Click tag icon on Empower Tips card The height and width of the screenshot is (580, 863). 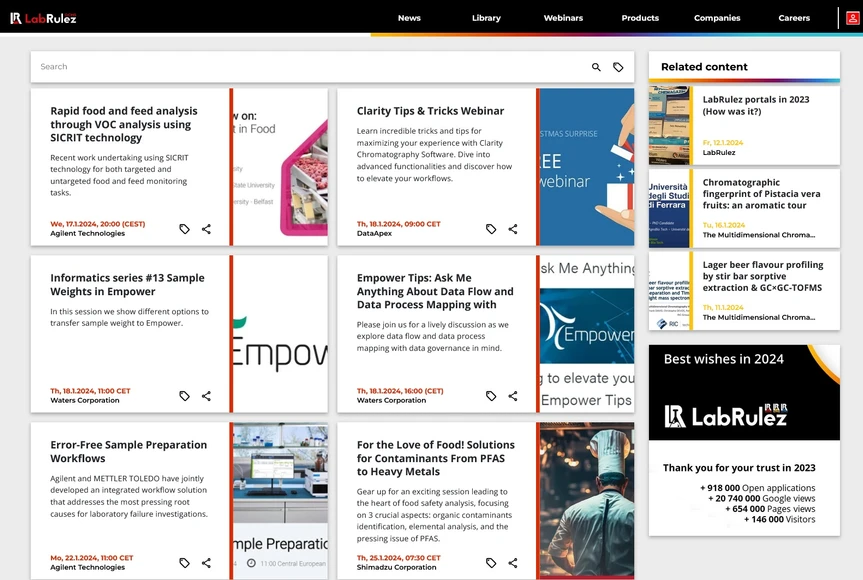491,396
